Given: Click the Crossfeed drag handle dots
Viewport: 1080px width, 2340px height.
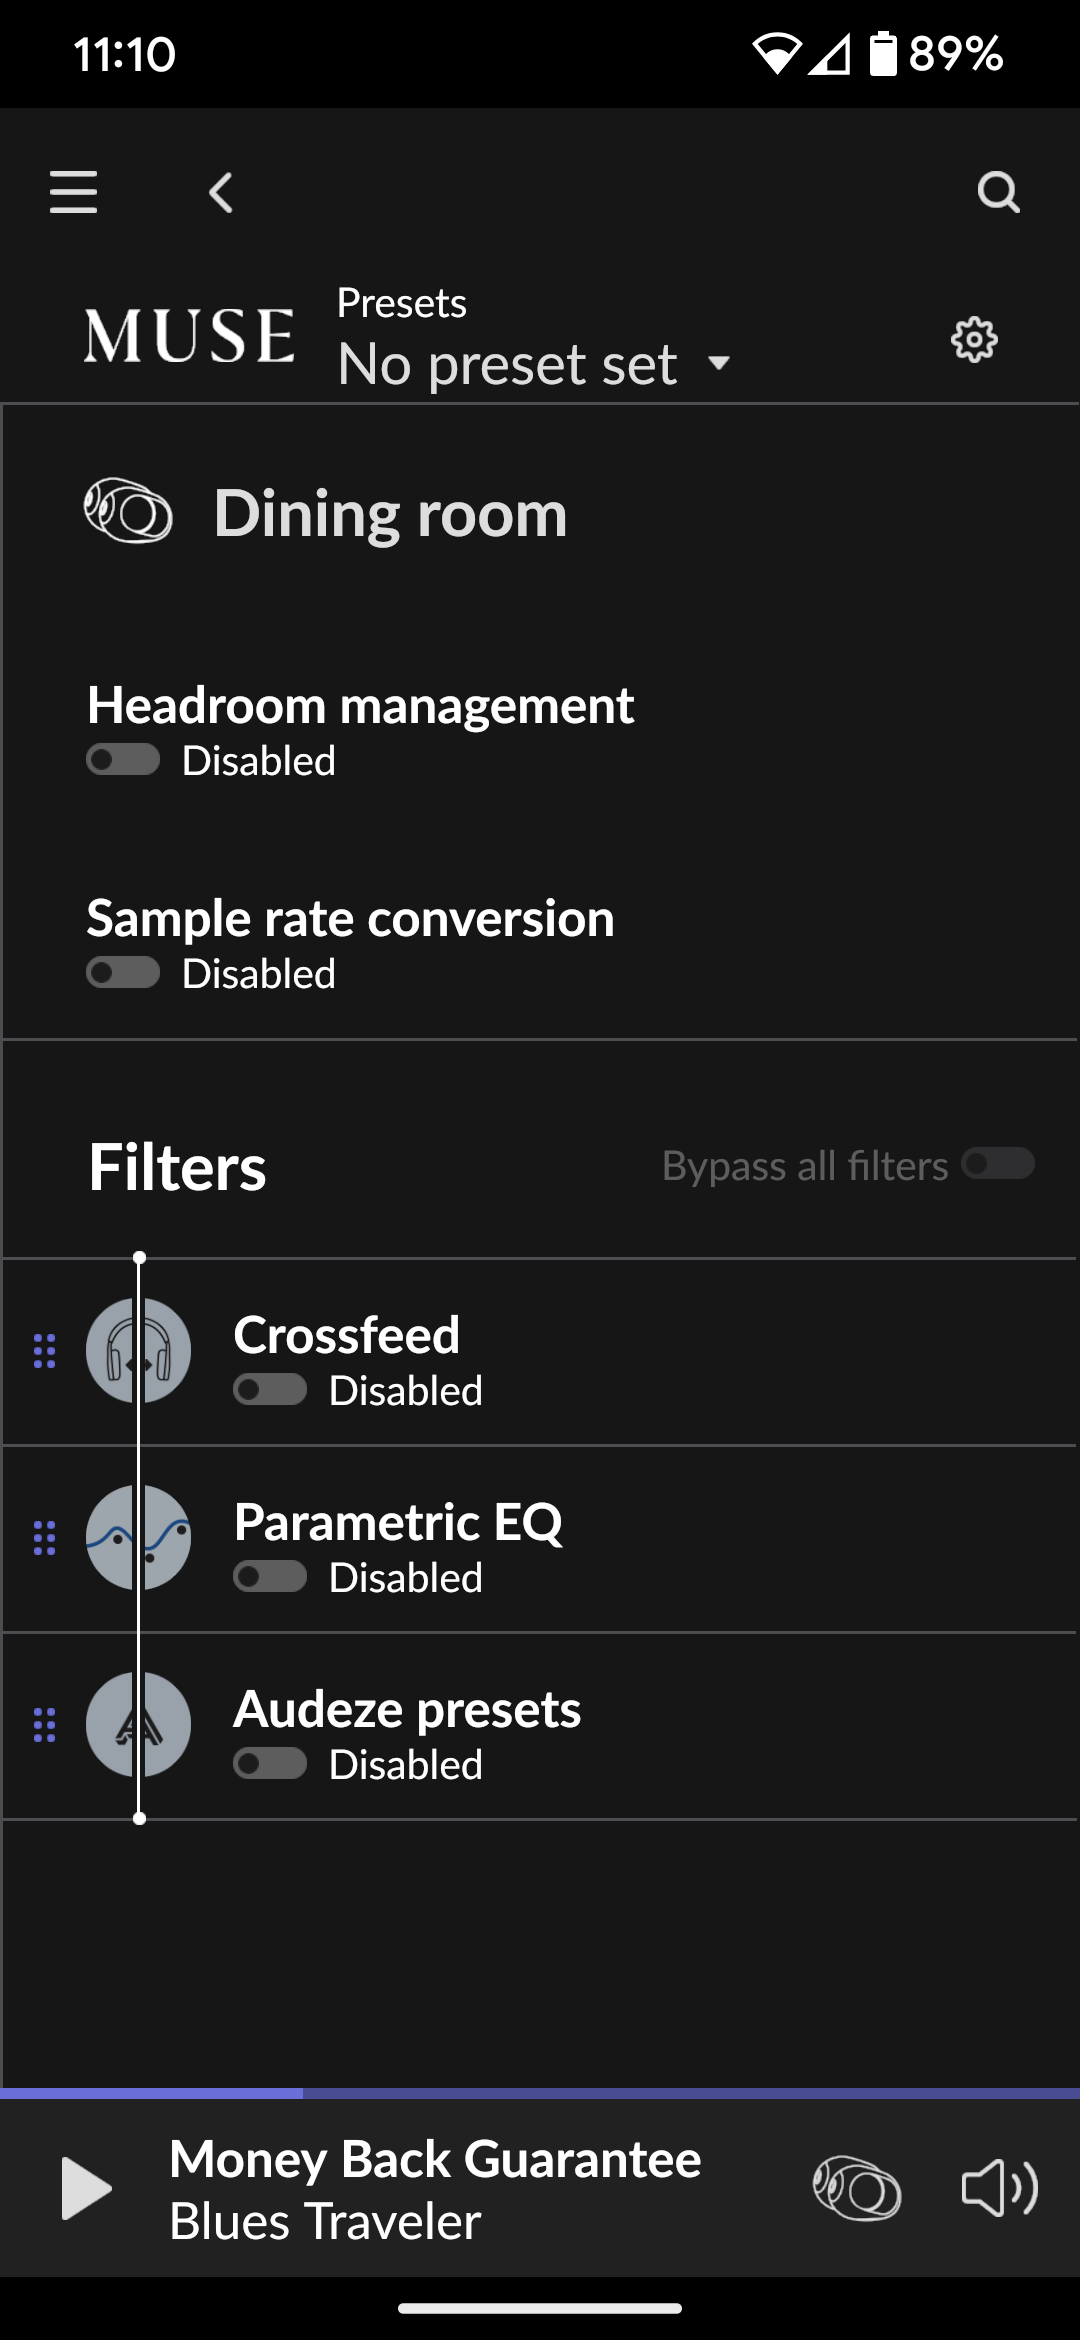Looking at the screenshot, I should click(45, 1351).
